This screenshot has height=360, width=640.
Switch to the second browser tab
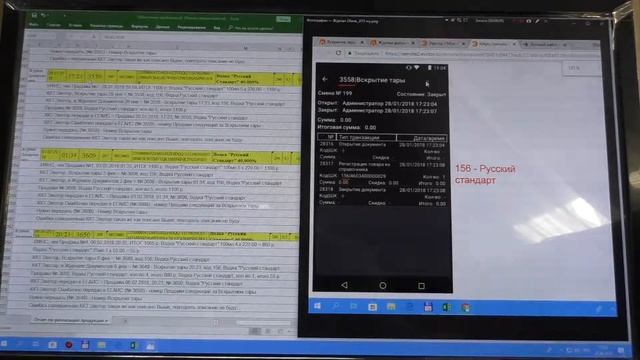(392, 42)
